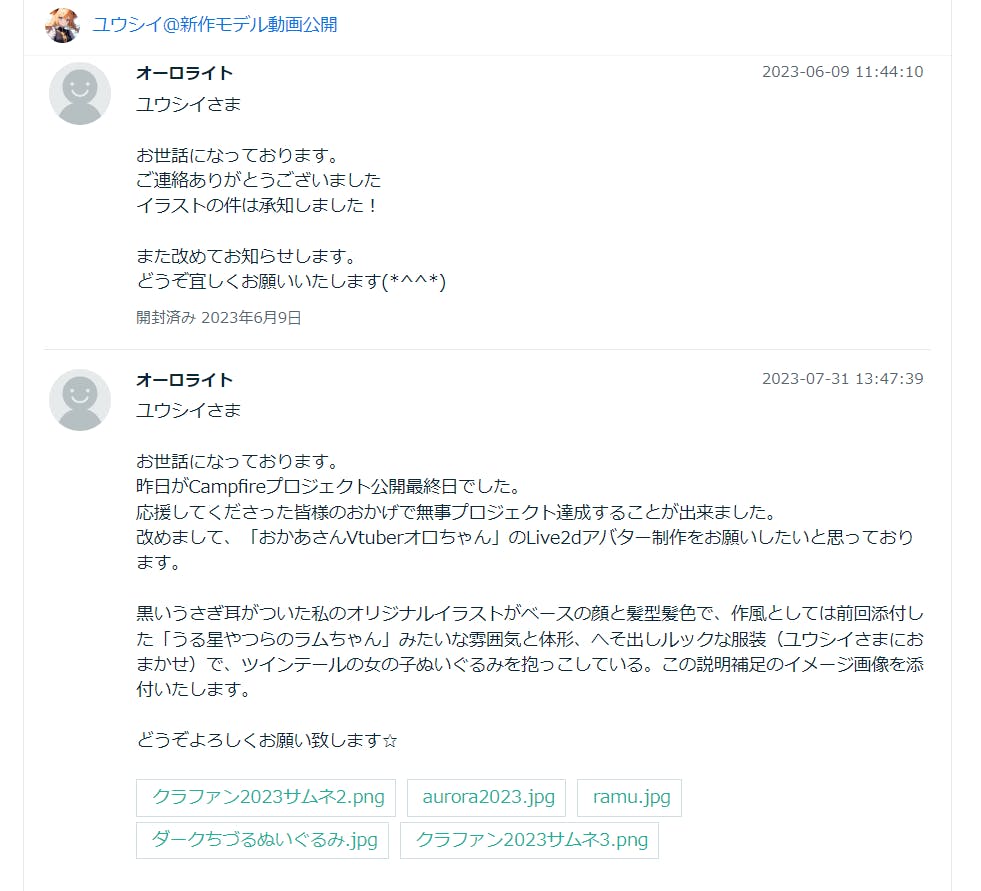
Task: Open the クラファン2023サムネ2.png attachment
Action: [x=267, y=798]
